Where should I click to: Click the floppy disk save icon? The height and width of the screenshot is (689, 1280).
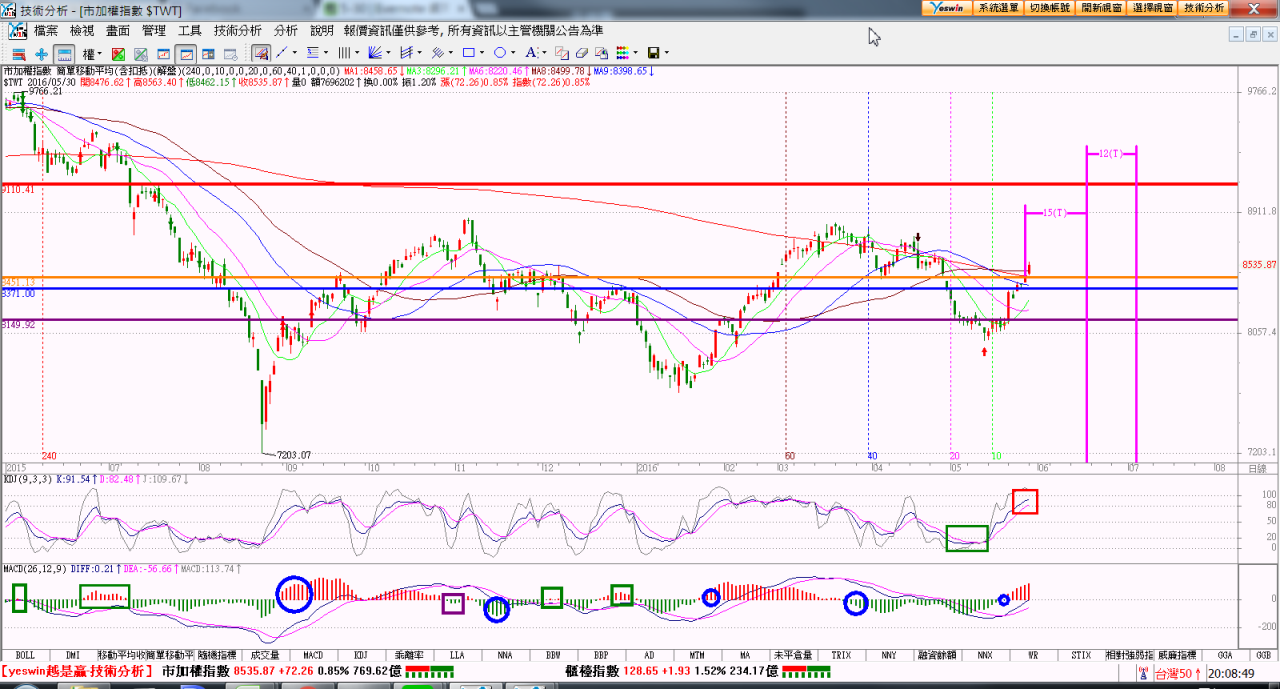pyautogui.click(x=653, y=53)
